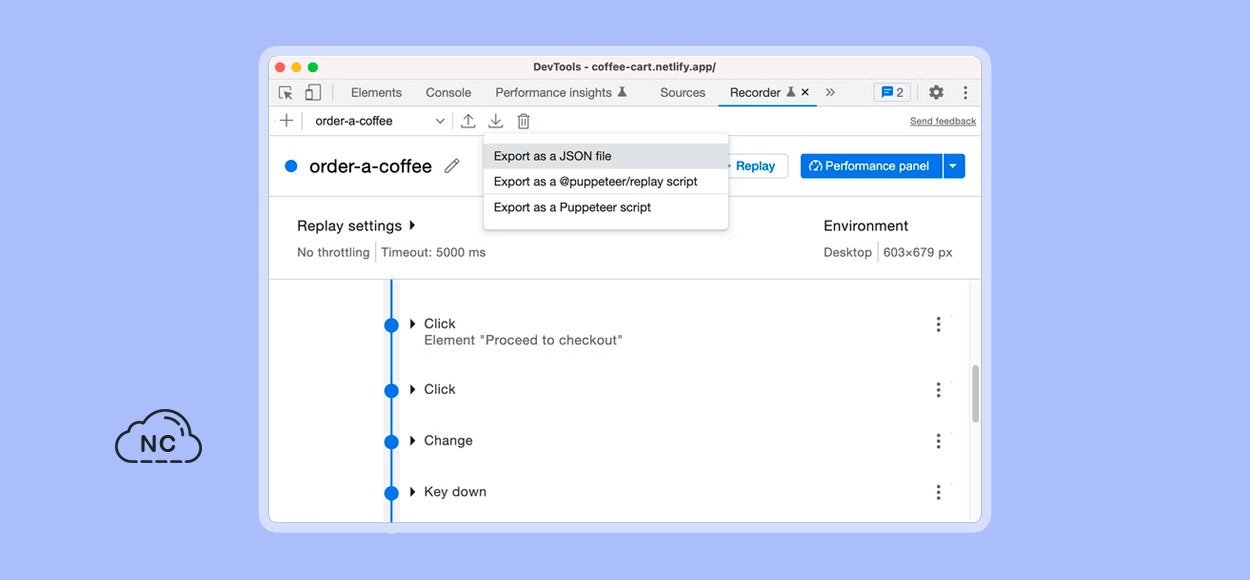This screenshot has width=1250, height=580.
Task: Expand the Change step
Action: click(412, 440)
